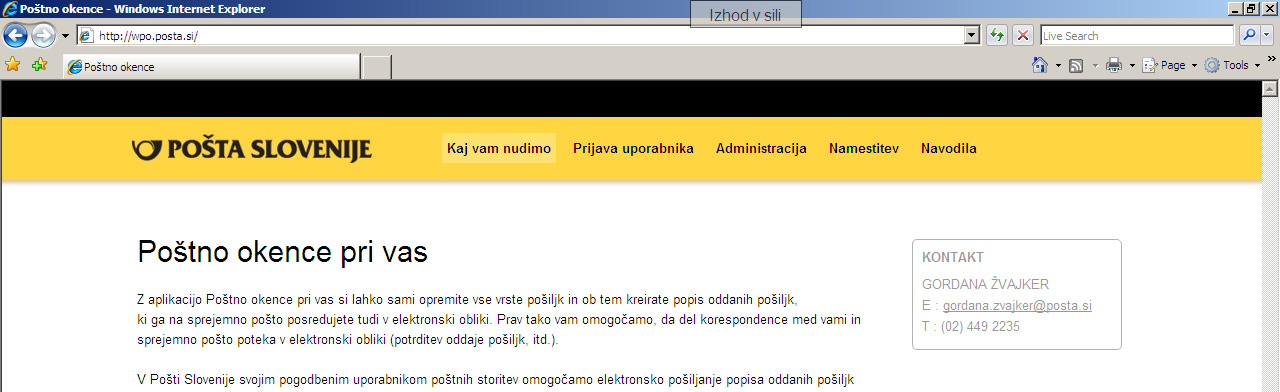Go to Home page icon

pyautogui.click(x=1040, y=65)
